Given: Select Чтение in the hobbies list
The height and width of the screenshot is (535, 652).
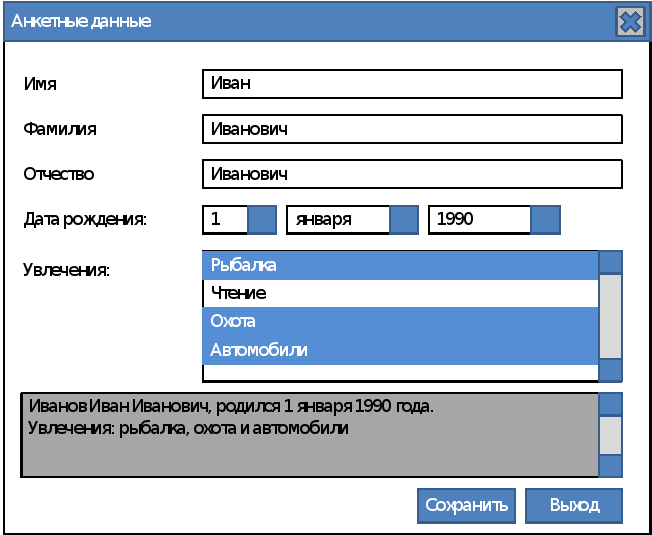Looking at the screenshot, I should (400, 293).
